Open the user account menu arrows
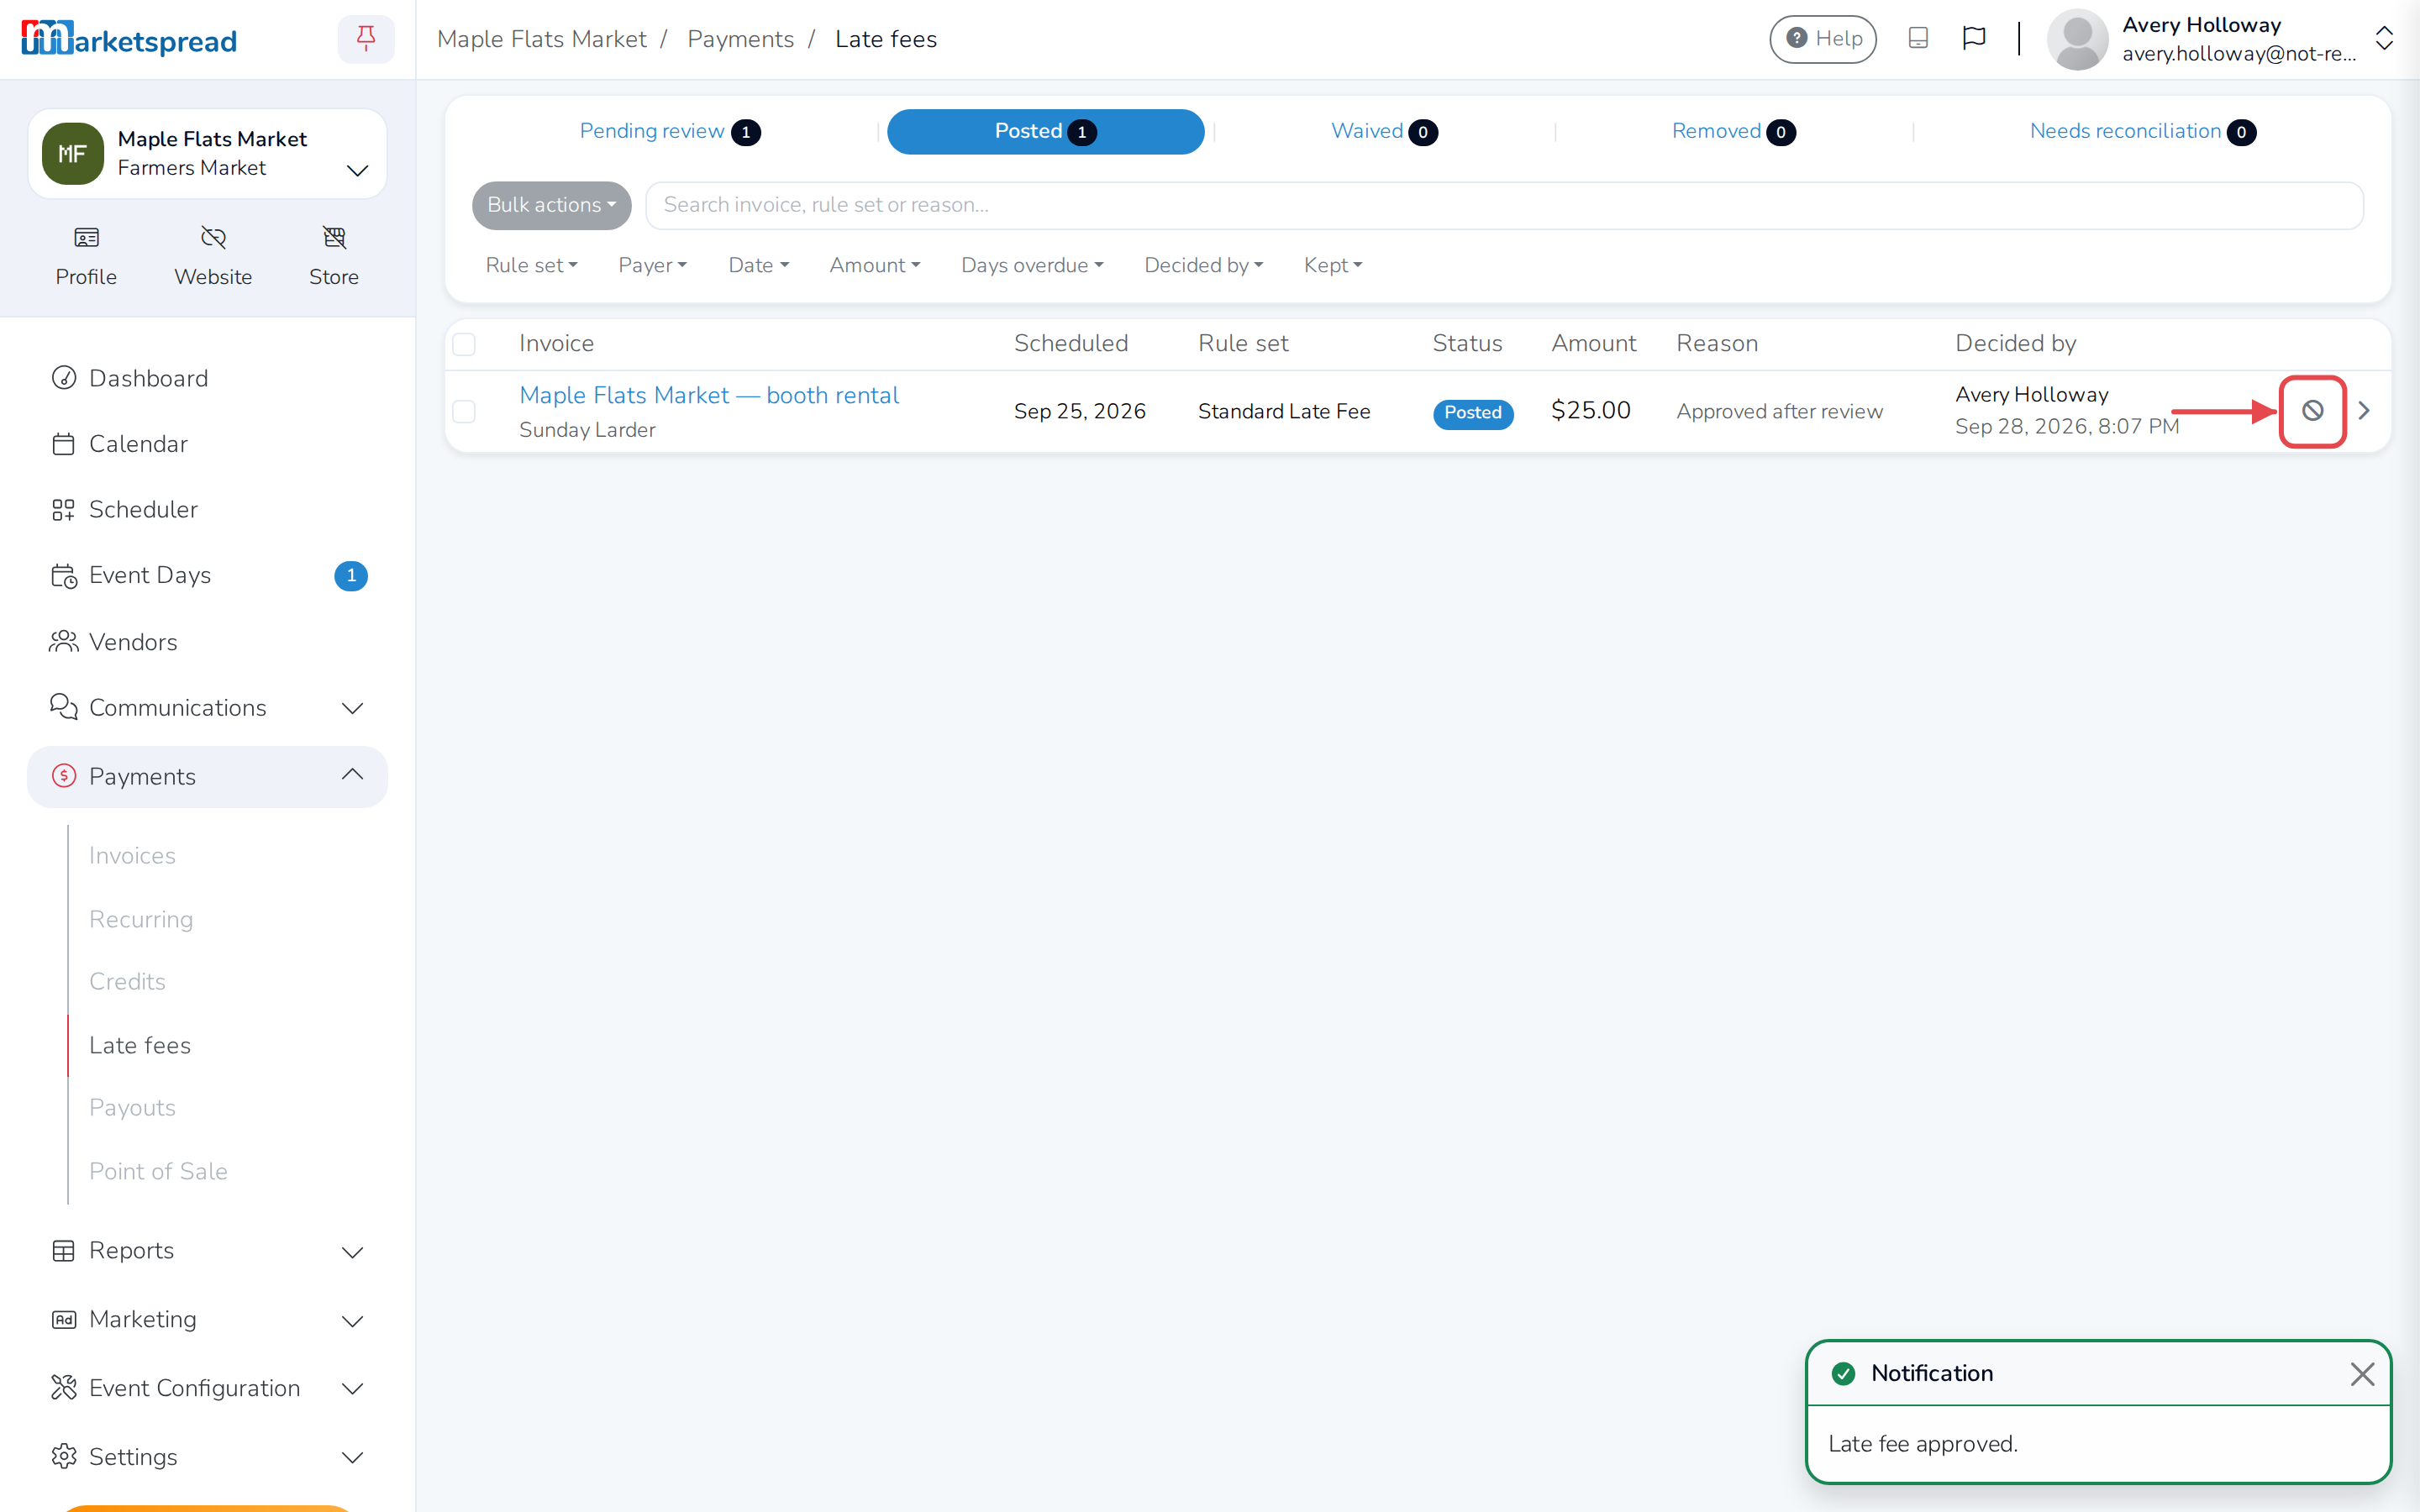This screenshot has height=1512, width=2420. pyautogui.click(x=2384, y=39)
